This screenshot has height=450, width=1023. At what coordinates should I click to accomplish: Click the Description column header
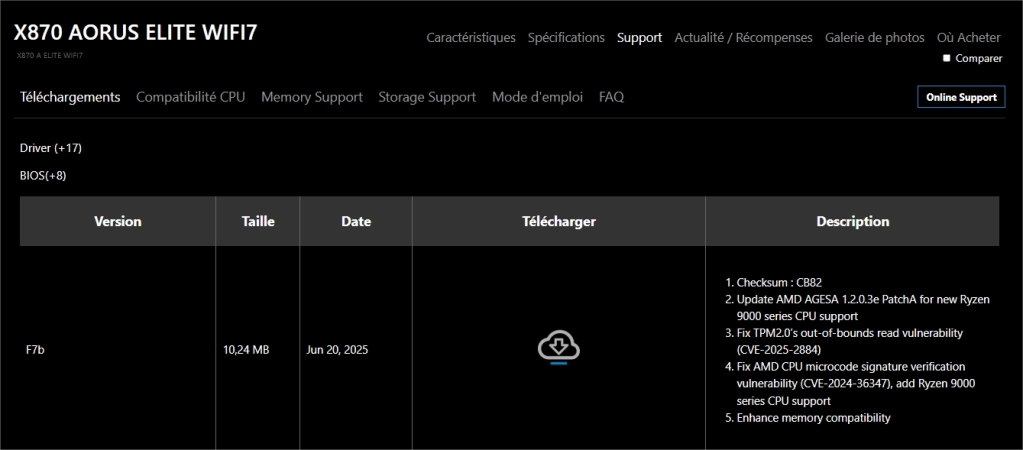click(x=852, y=221)
